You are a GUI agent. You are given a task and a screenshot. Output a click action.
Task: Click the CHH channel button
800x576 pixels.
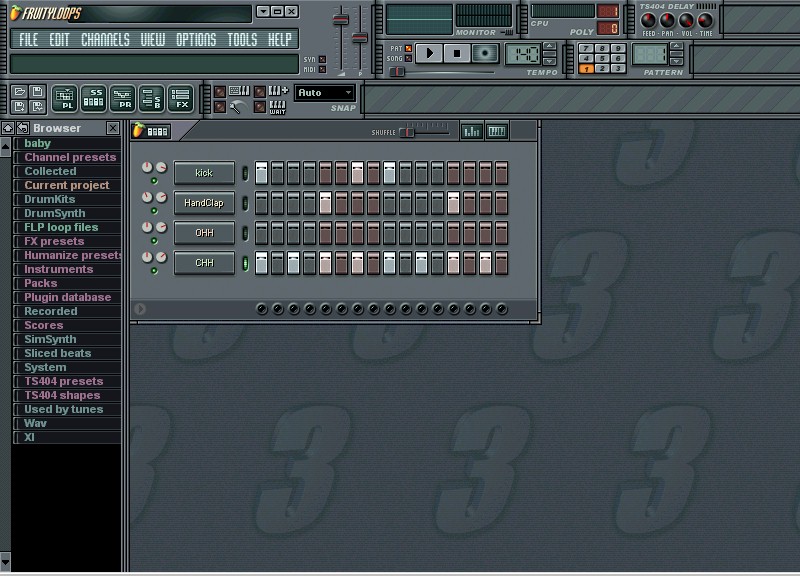[x=204, y=263]
